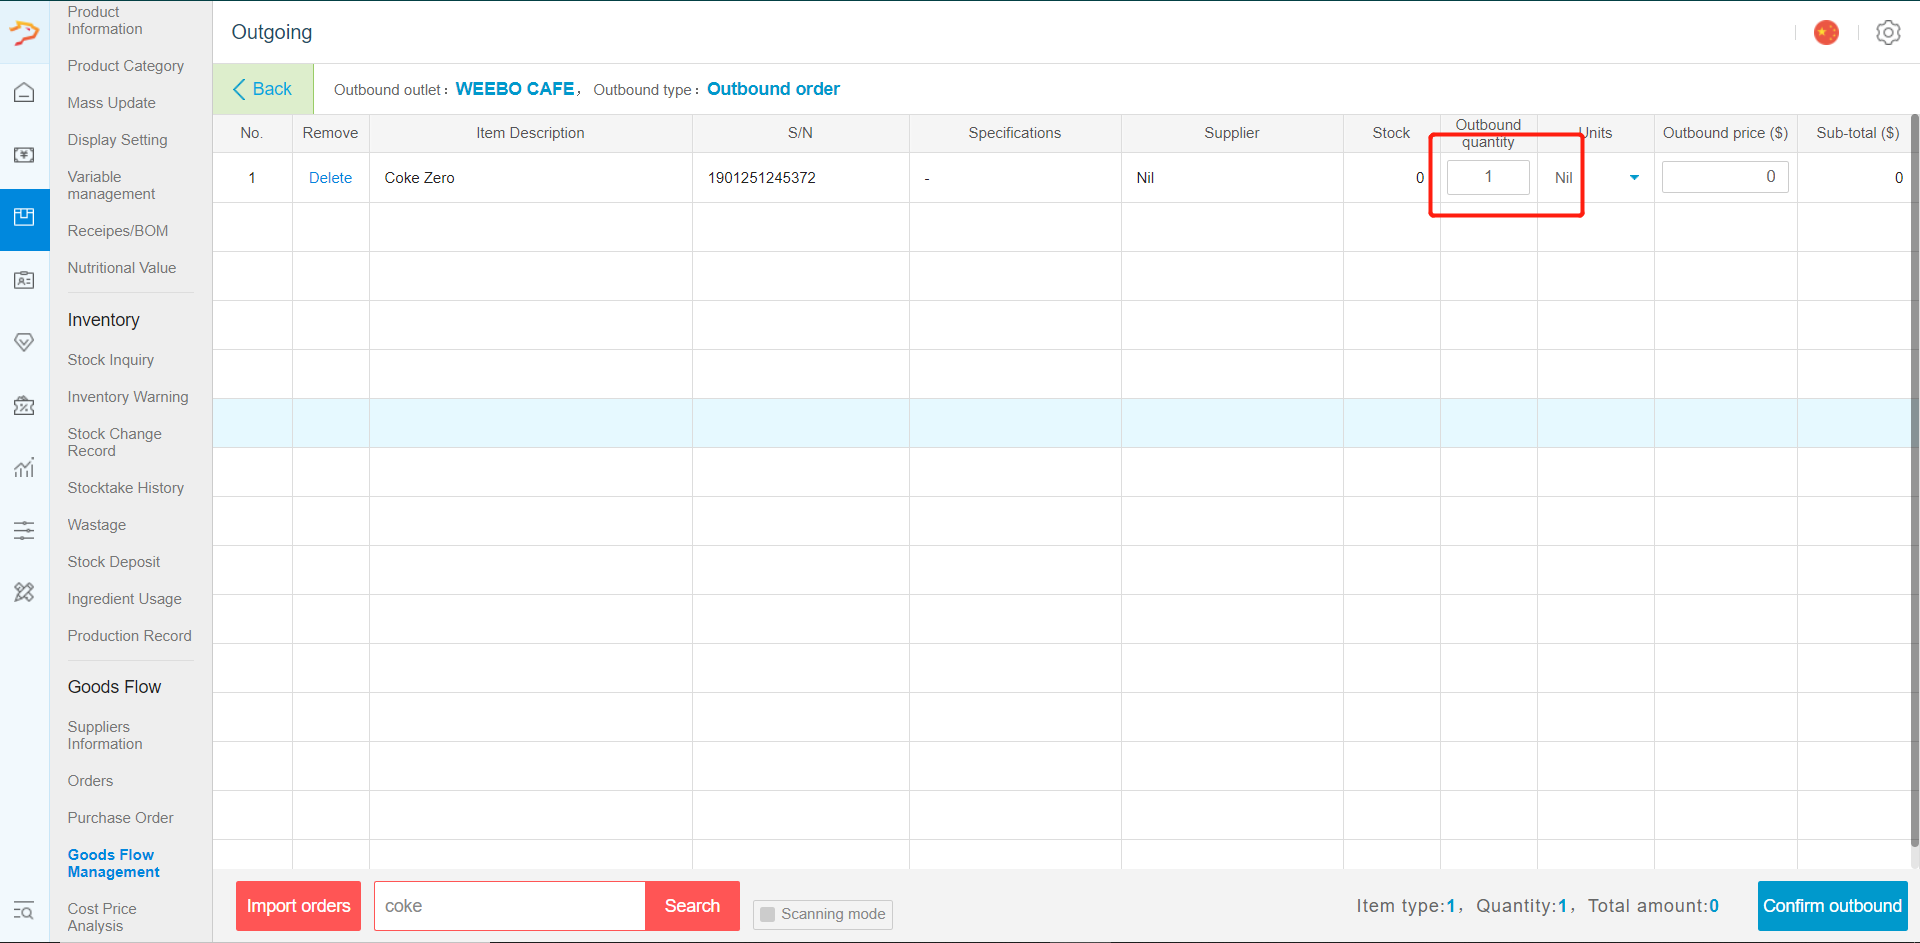Open Product Category menu item

click(125, 66)
